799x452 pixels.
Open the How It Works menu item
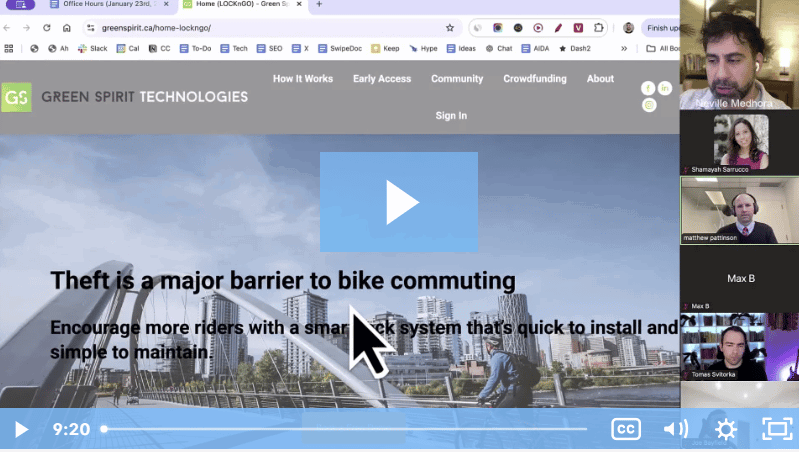303,79
